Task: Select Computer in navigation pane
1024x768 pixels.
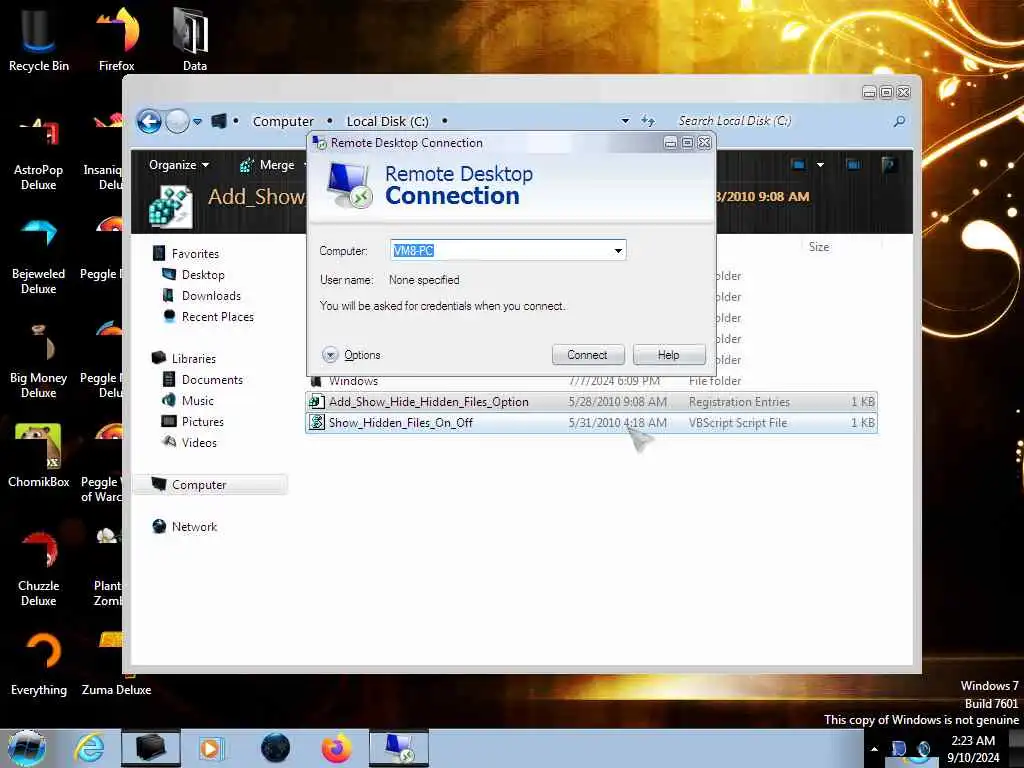Action: (x=210, y=485)
